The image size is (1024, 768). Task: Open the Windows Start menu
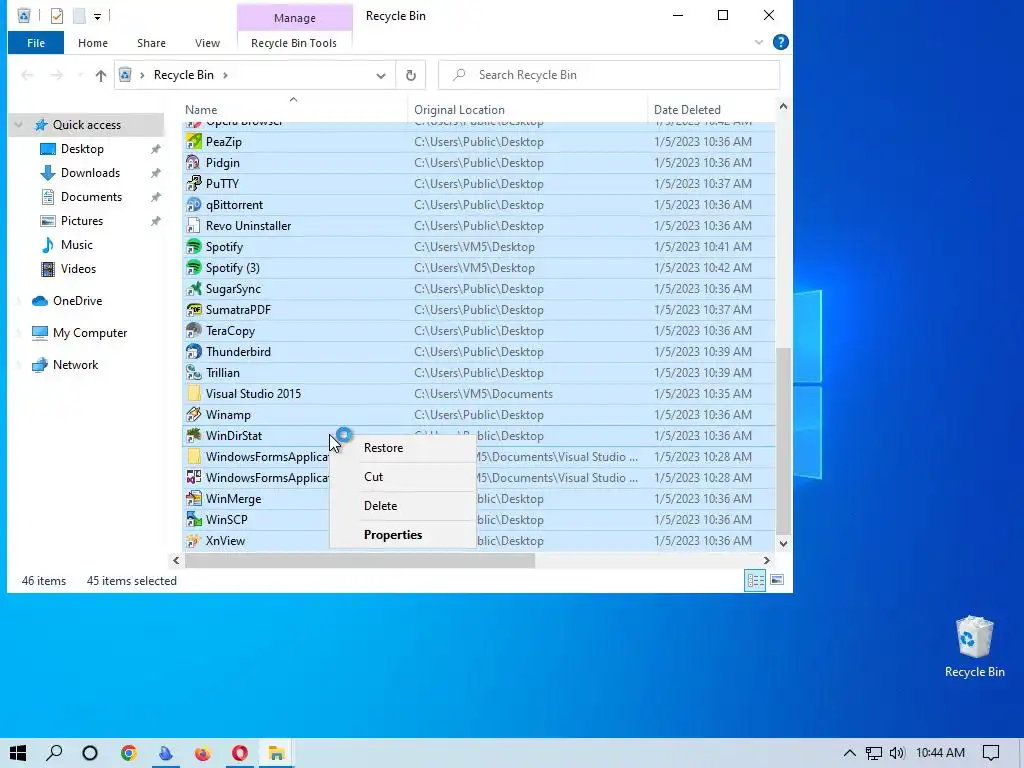[x=18, y=753]
